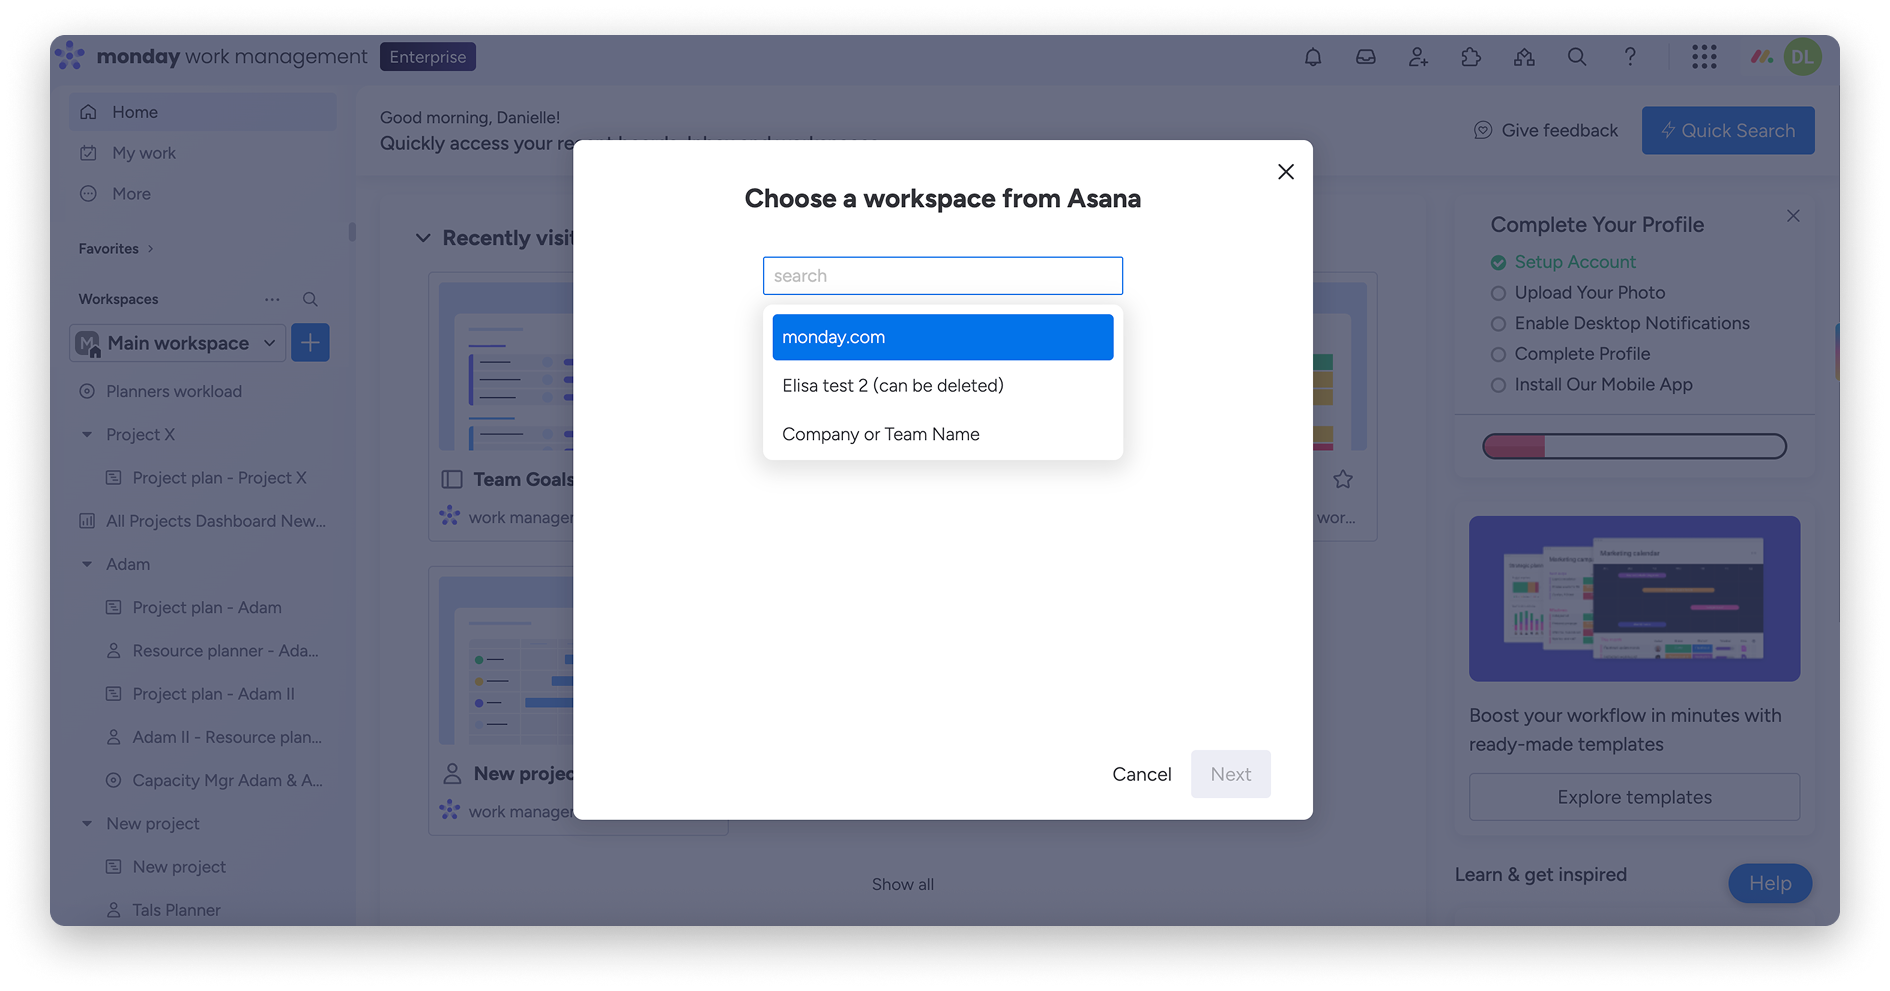
Task: Collapse the Adam folder
Action: point(87,565)
